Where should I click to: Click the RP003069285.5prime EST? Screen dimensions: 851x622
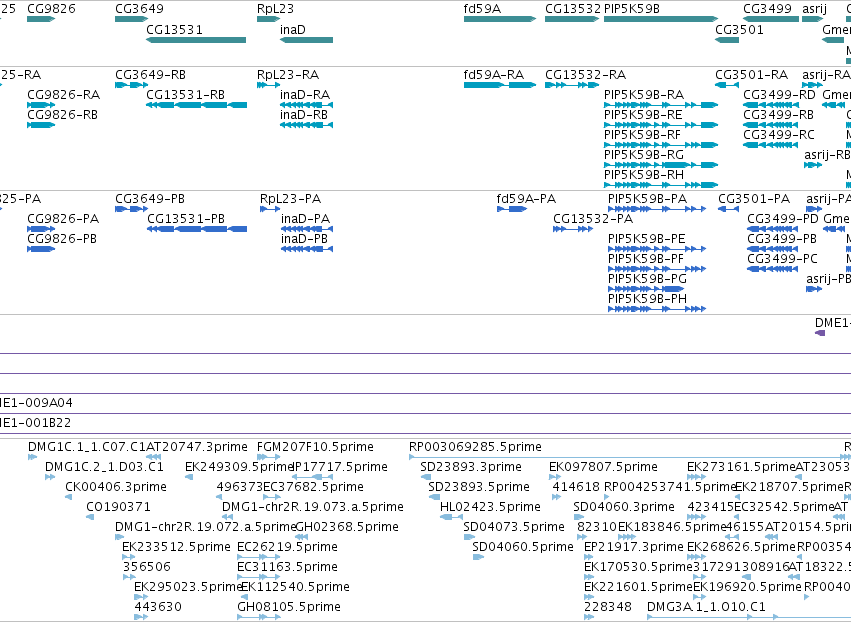click(x=630, y=457)
